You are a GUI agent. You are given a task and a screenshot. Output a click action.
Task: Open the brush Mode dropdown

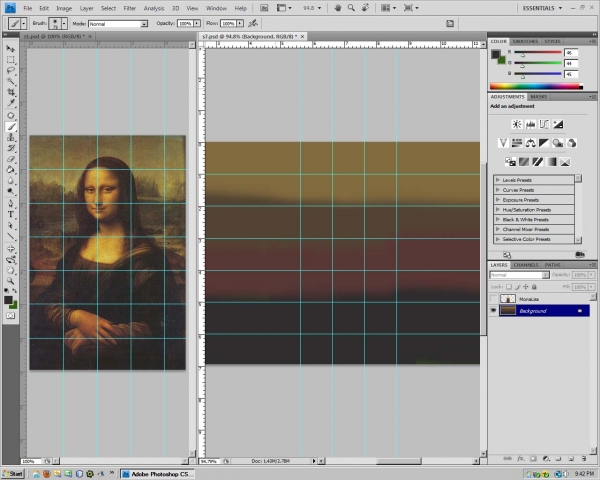point(118,24)
